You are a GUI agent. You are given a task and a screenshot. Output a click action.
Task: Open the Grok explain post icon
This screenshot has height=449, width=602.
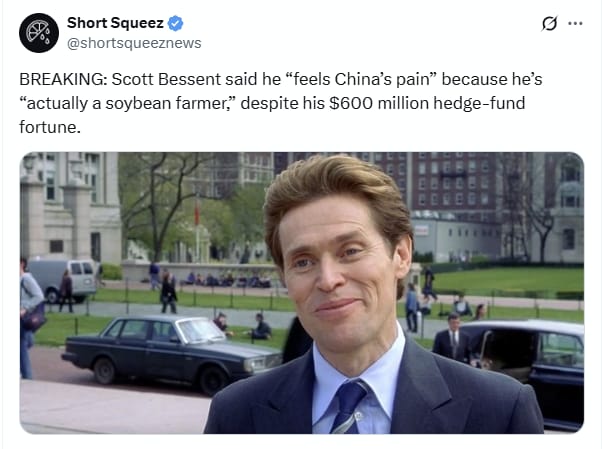pyautogui.click(x=549, y=23)
